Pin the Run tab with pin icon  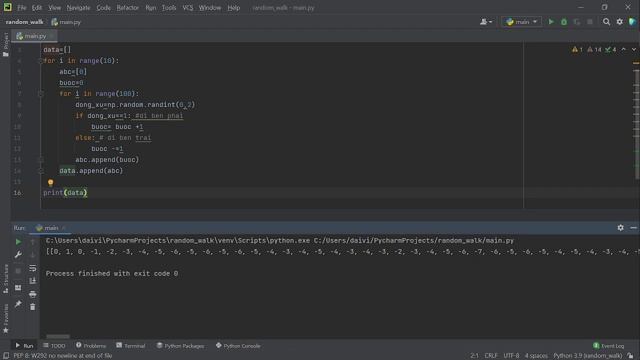tap(18, 304)
